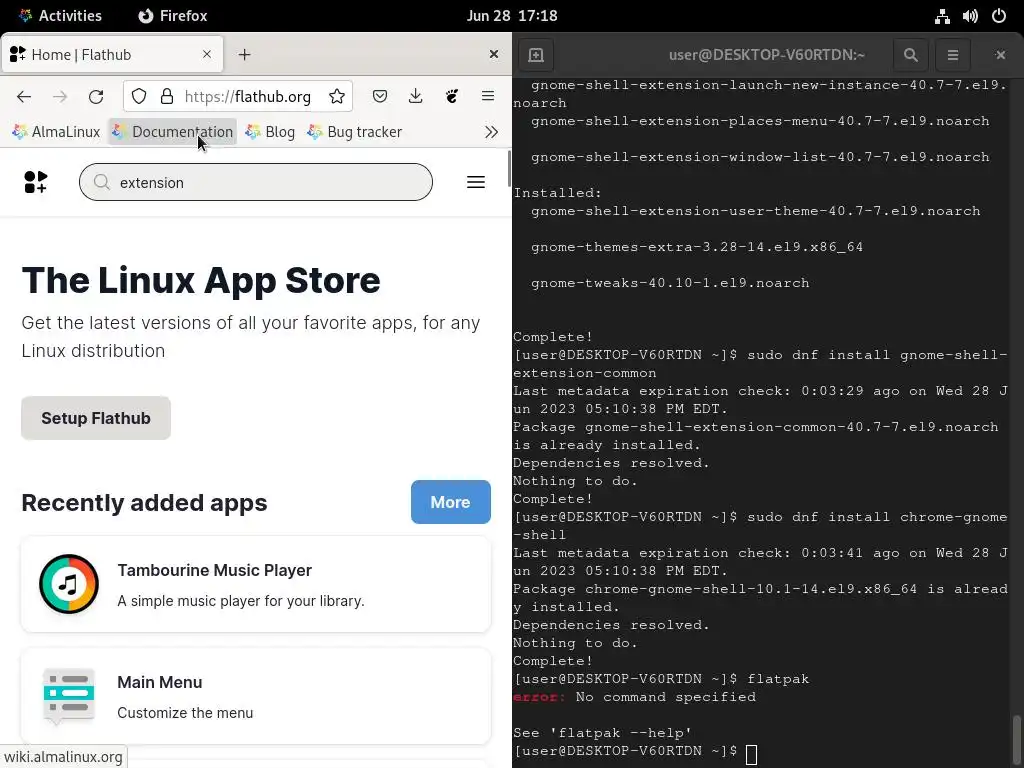Click the network status icon in top bar
The height and width of the screenshot is (768, 1024).
click(942, 16)
